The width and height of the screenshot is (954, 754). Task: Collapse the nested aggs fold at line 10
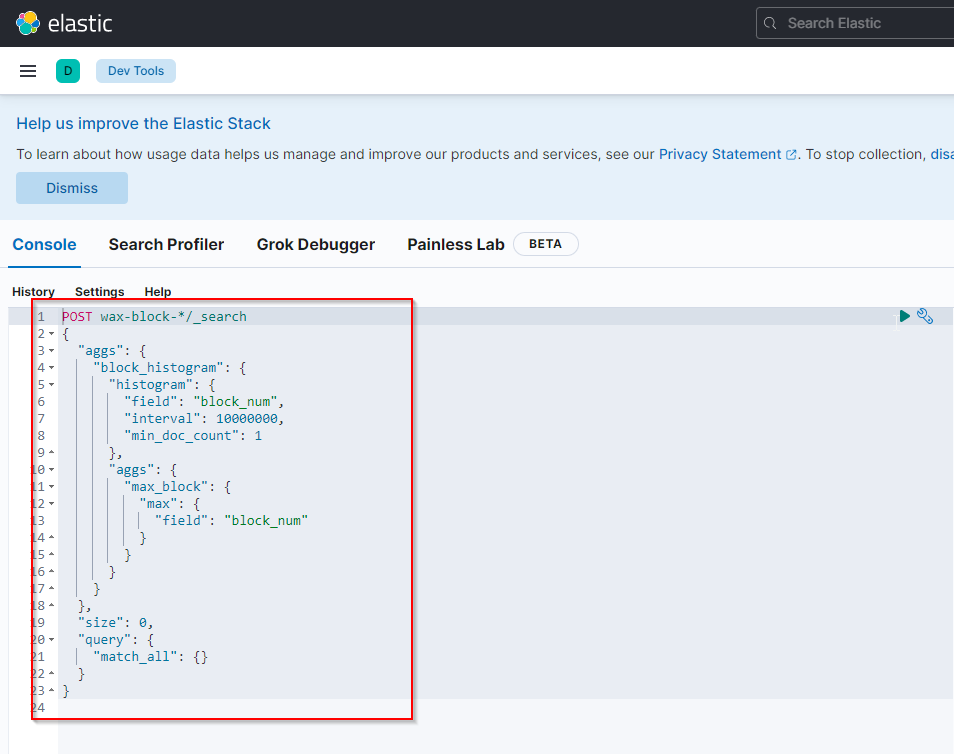[52, 470]
